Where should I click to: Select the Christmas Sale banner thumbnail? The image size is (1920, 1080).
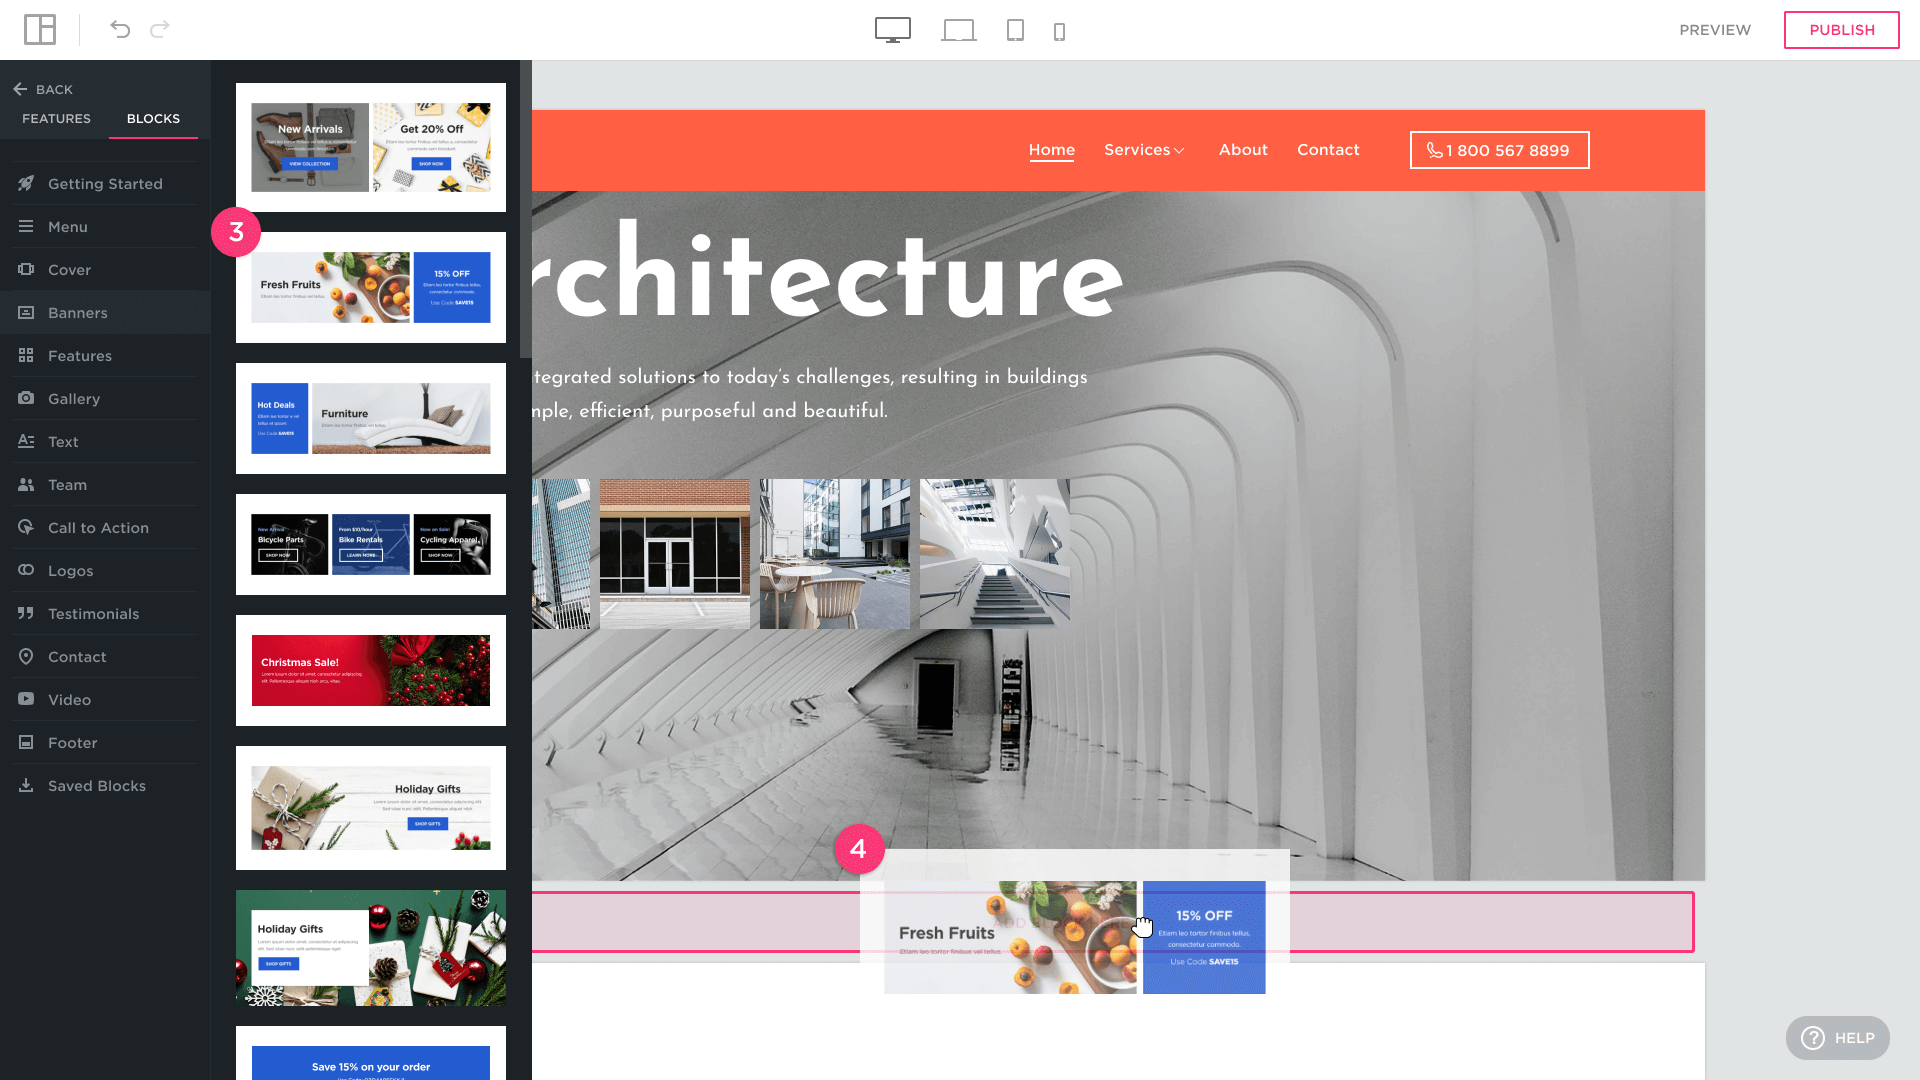click(x=371, y=670)
